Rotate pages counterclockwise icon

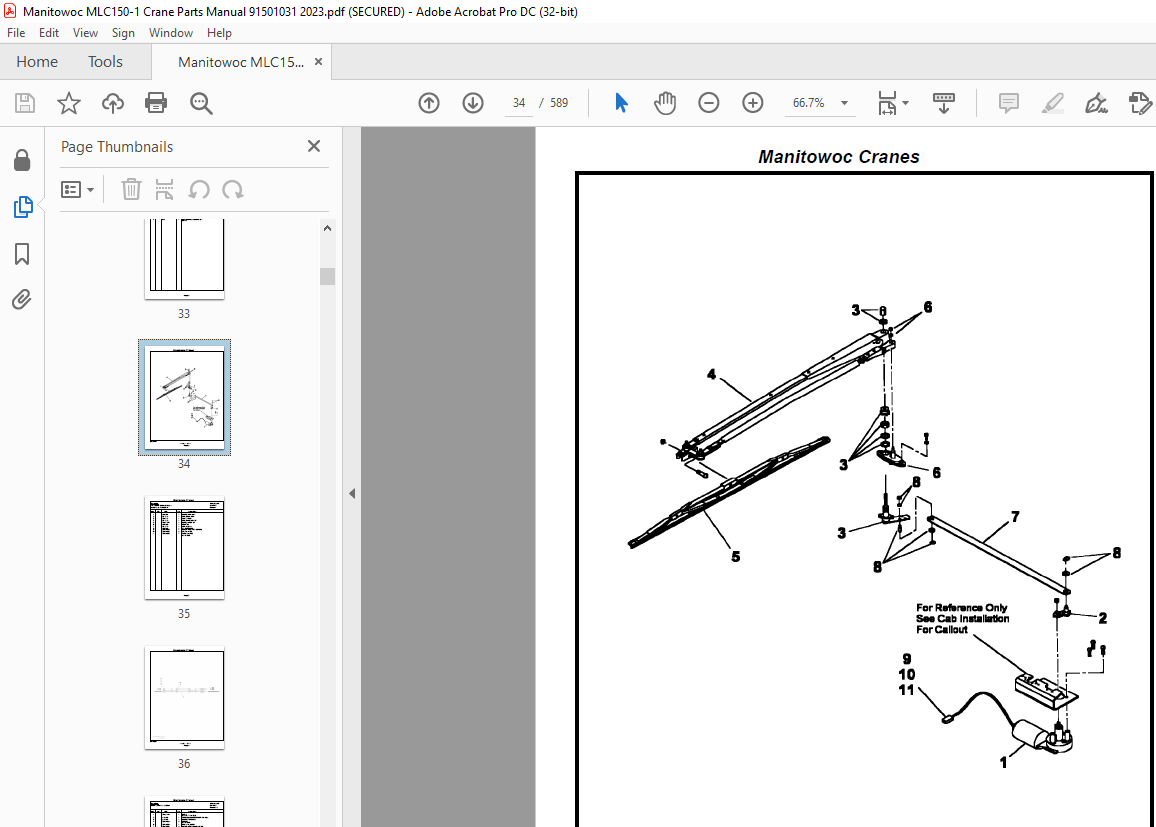click(x=199, y=189)
